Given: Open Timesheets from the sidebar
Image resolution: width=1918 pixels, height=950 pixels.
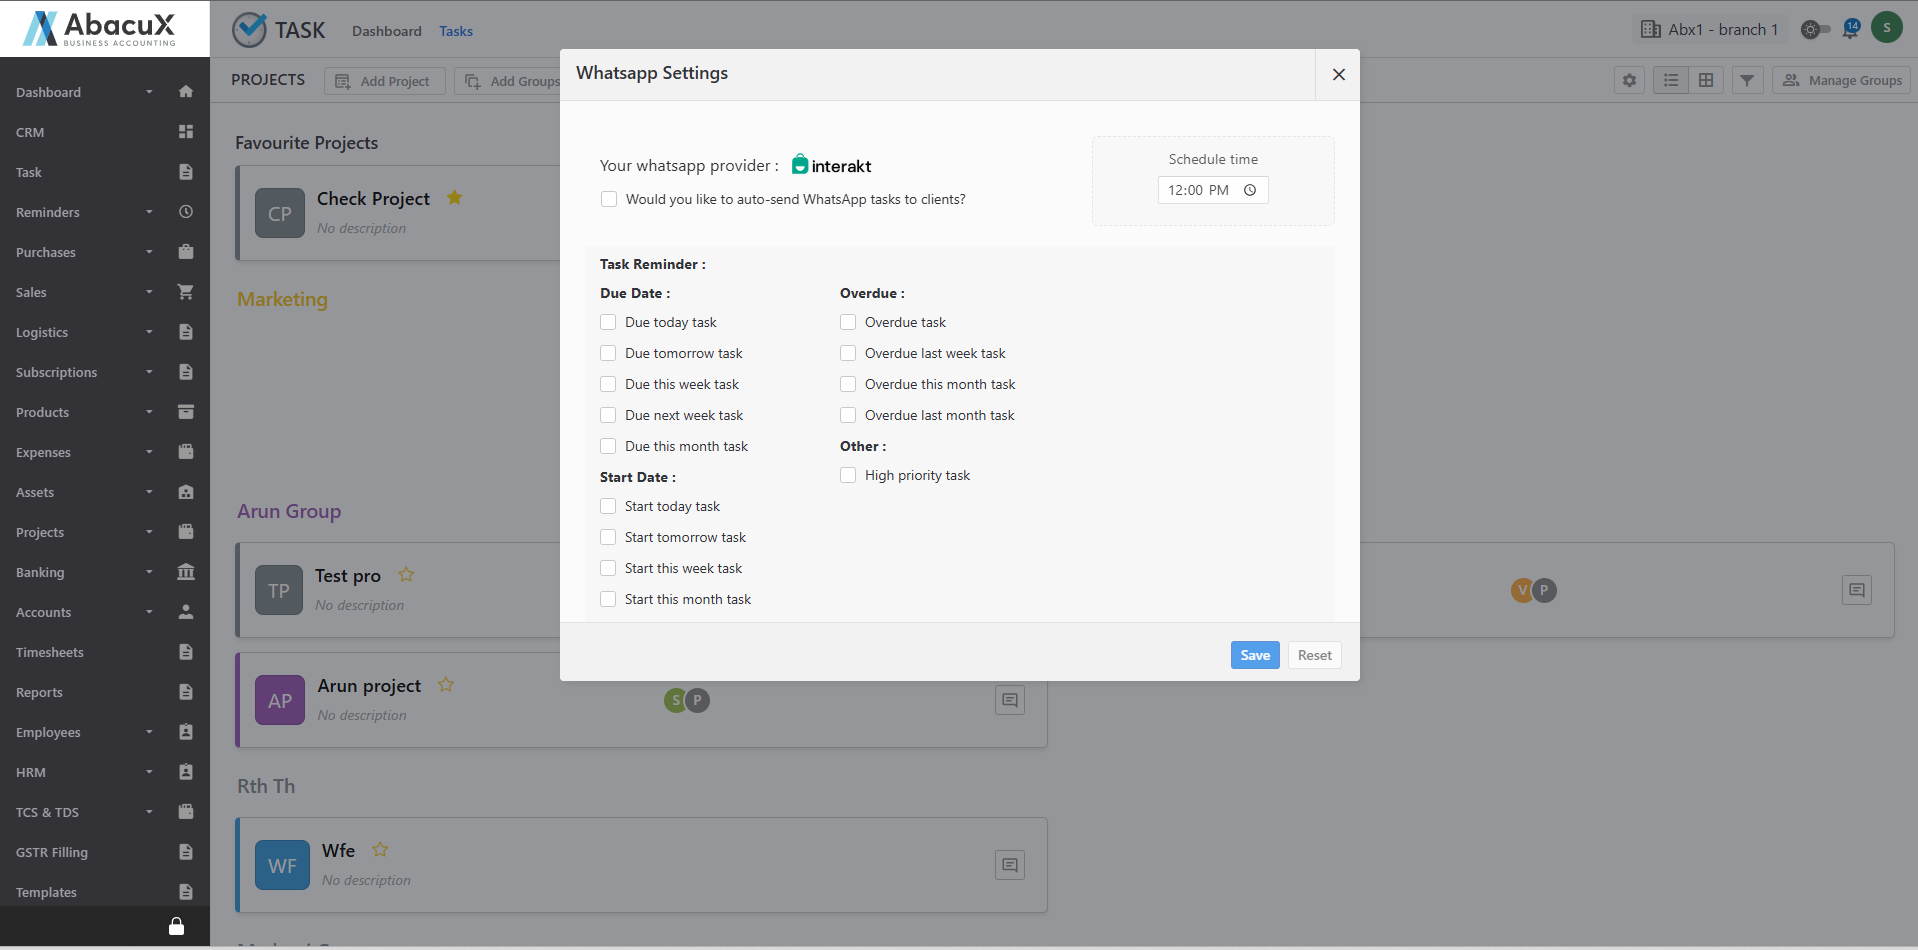Looking at the screenshot, I should coord(50,652).
